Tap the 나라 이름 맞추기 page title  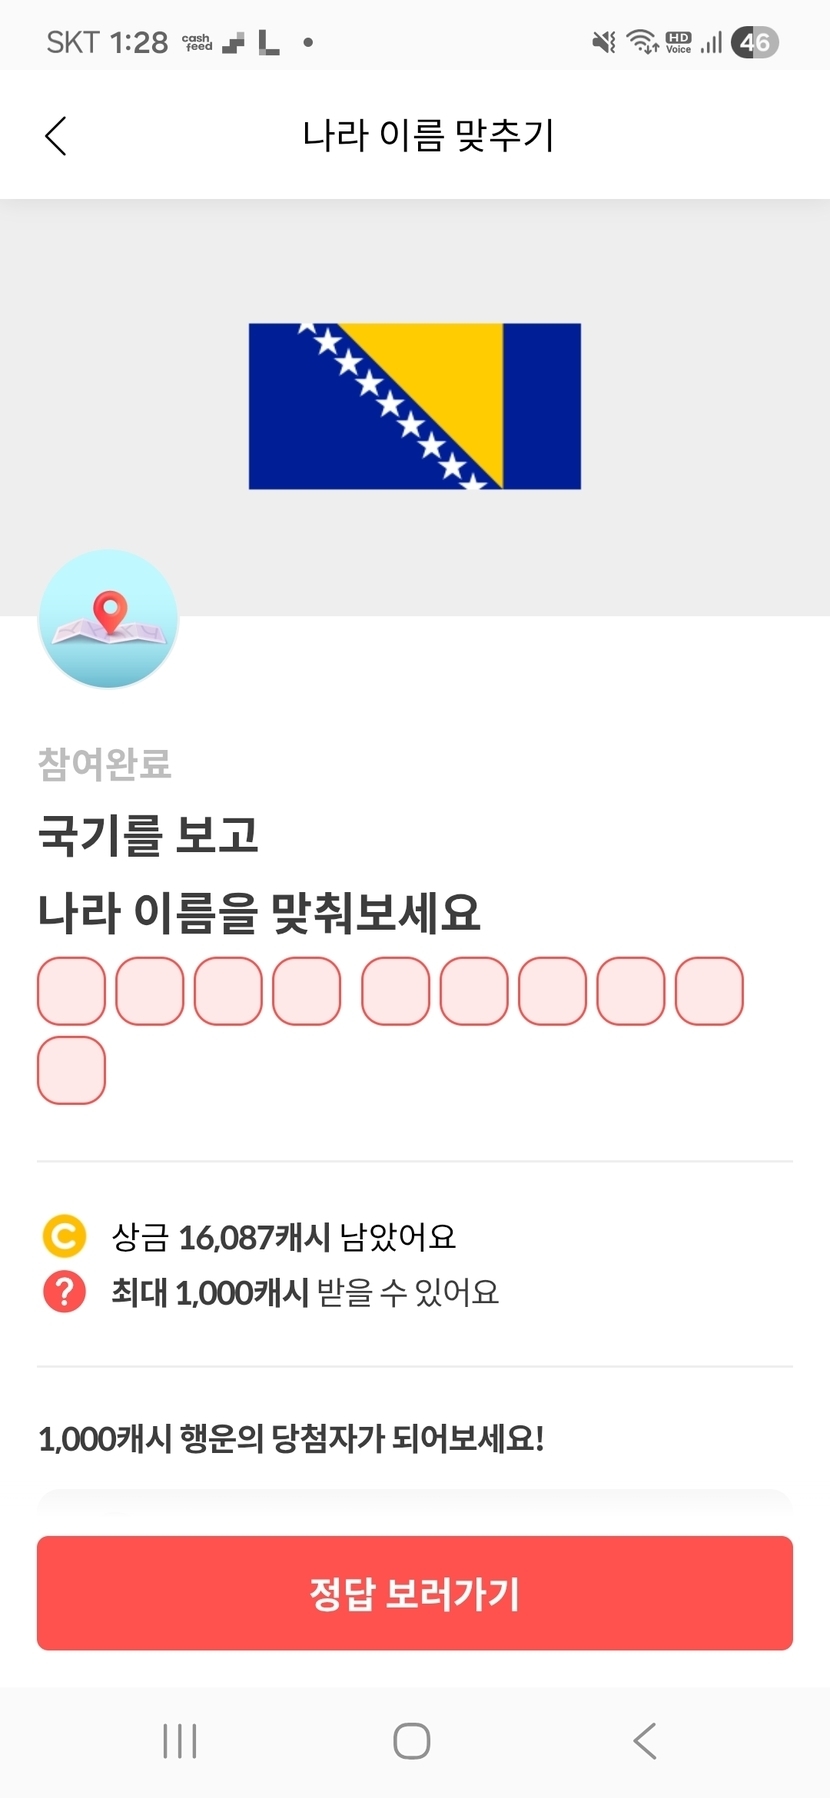pyautogui.click(x=428, y=135)
